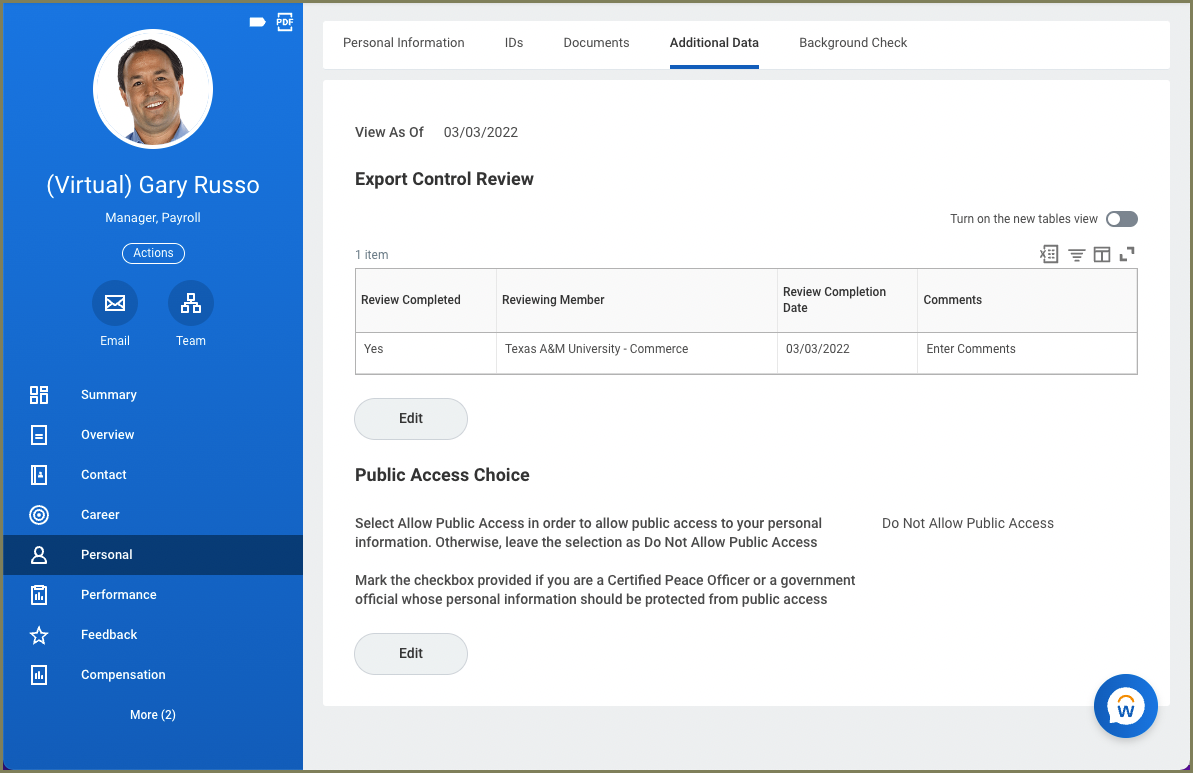1193x773 pixels.
Task: Select the Performance sidebar item
Action: (118, 595)
